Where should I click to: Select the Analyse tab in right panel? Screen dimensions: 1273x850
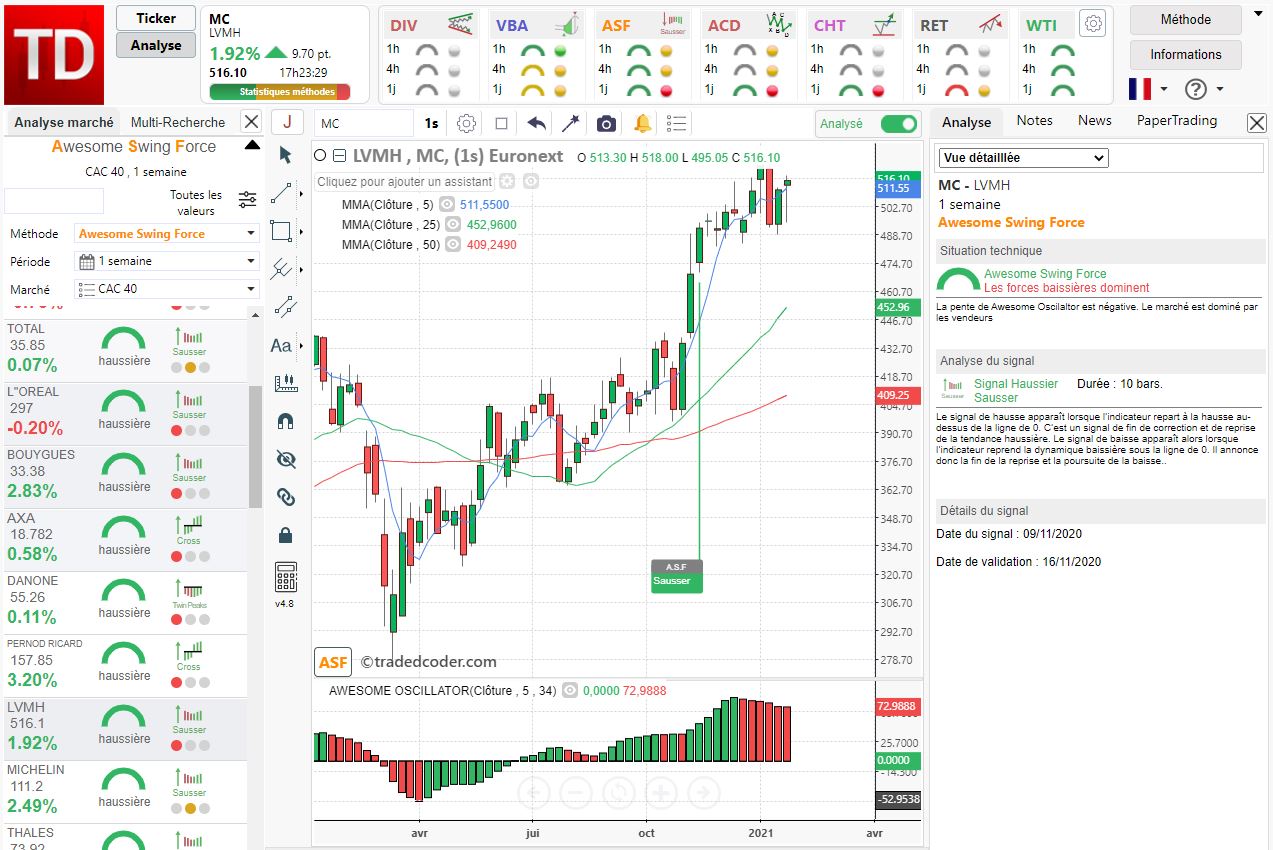point(966,122)
